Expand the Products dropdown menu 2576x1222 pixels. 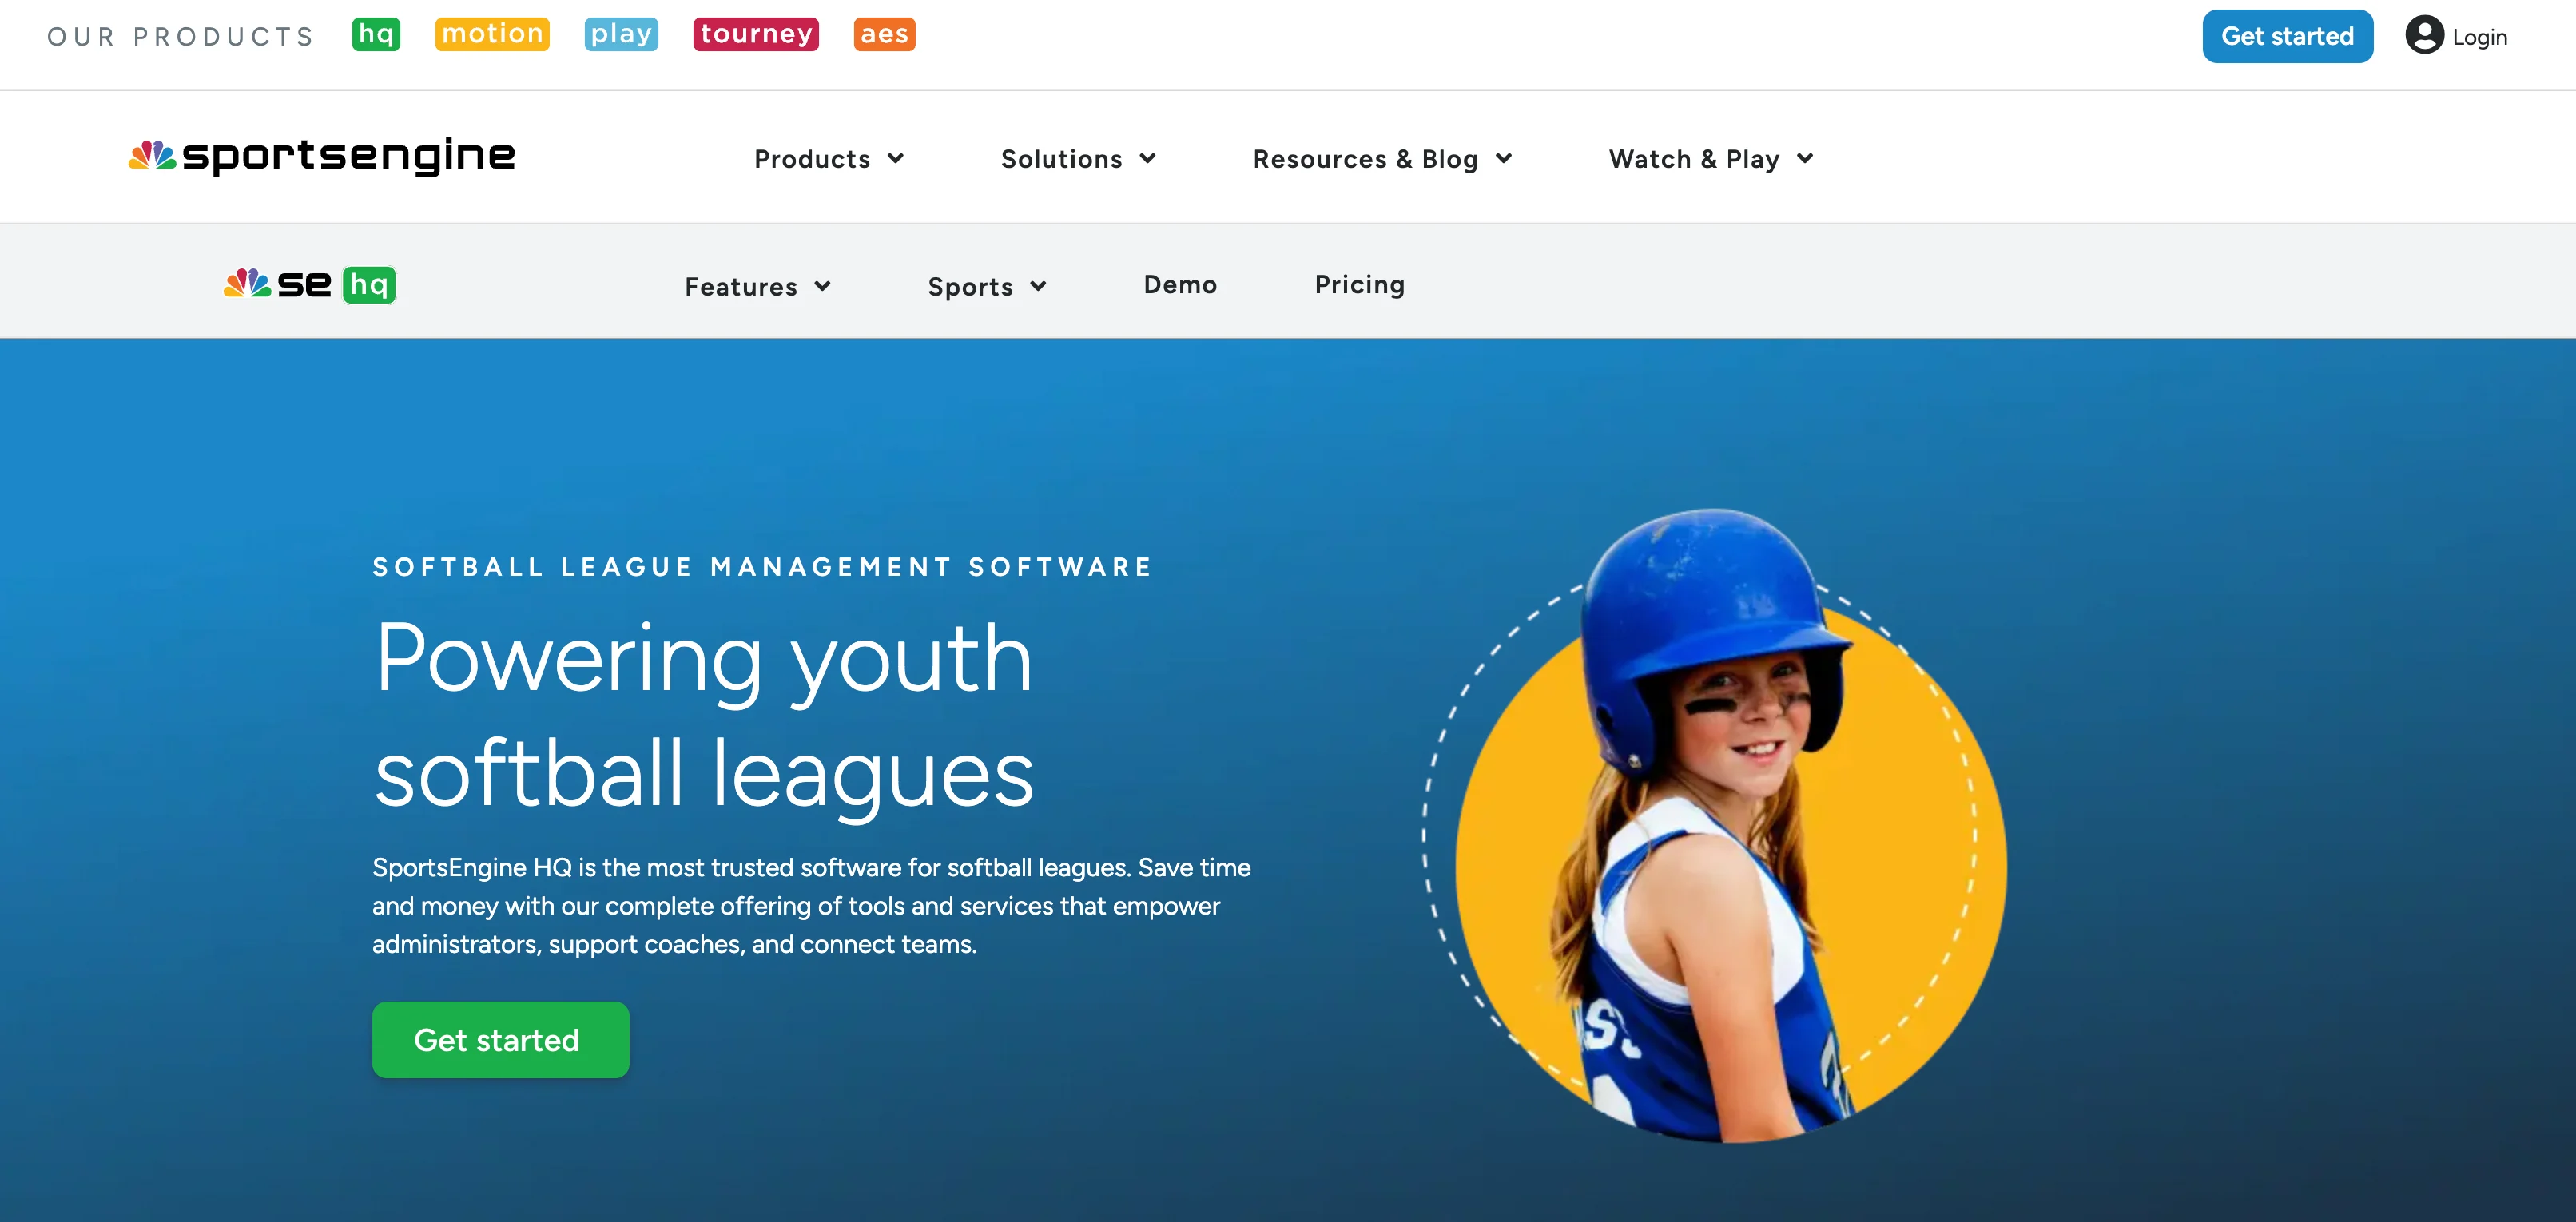tap(829, 159)
